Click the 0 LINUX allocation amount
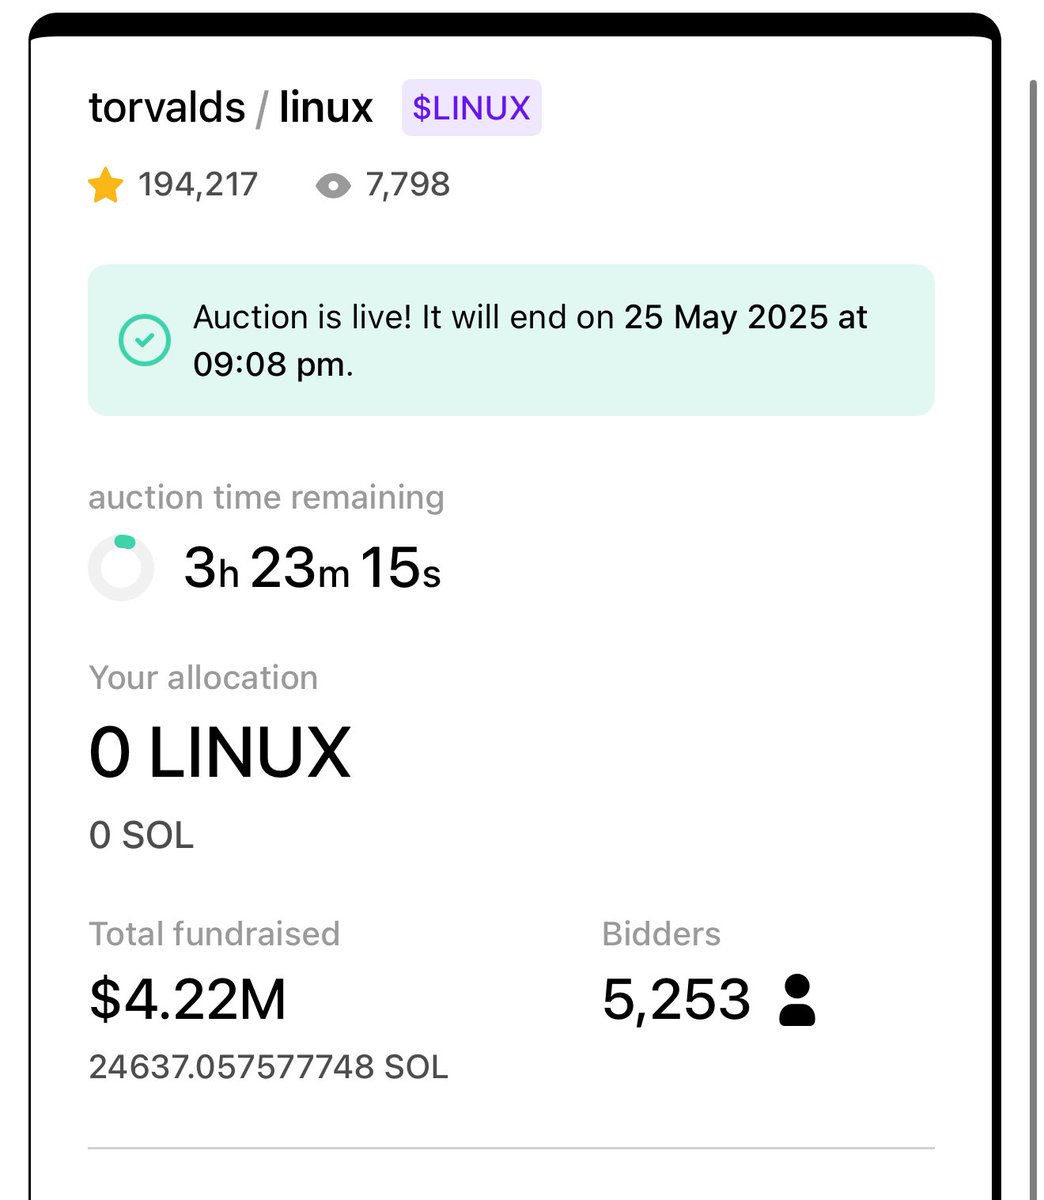1044x1200 pixels. tap(220, 753)
